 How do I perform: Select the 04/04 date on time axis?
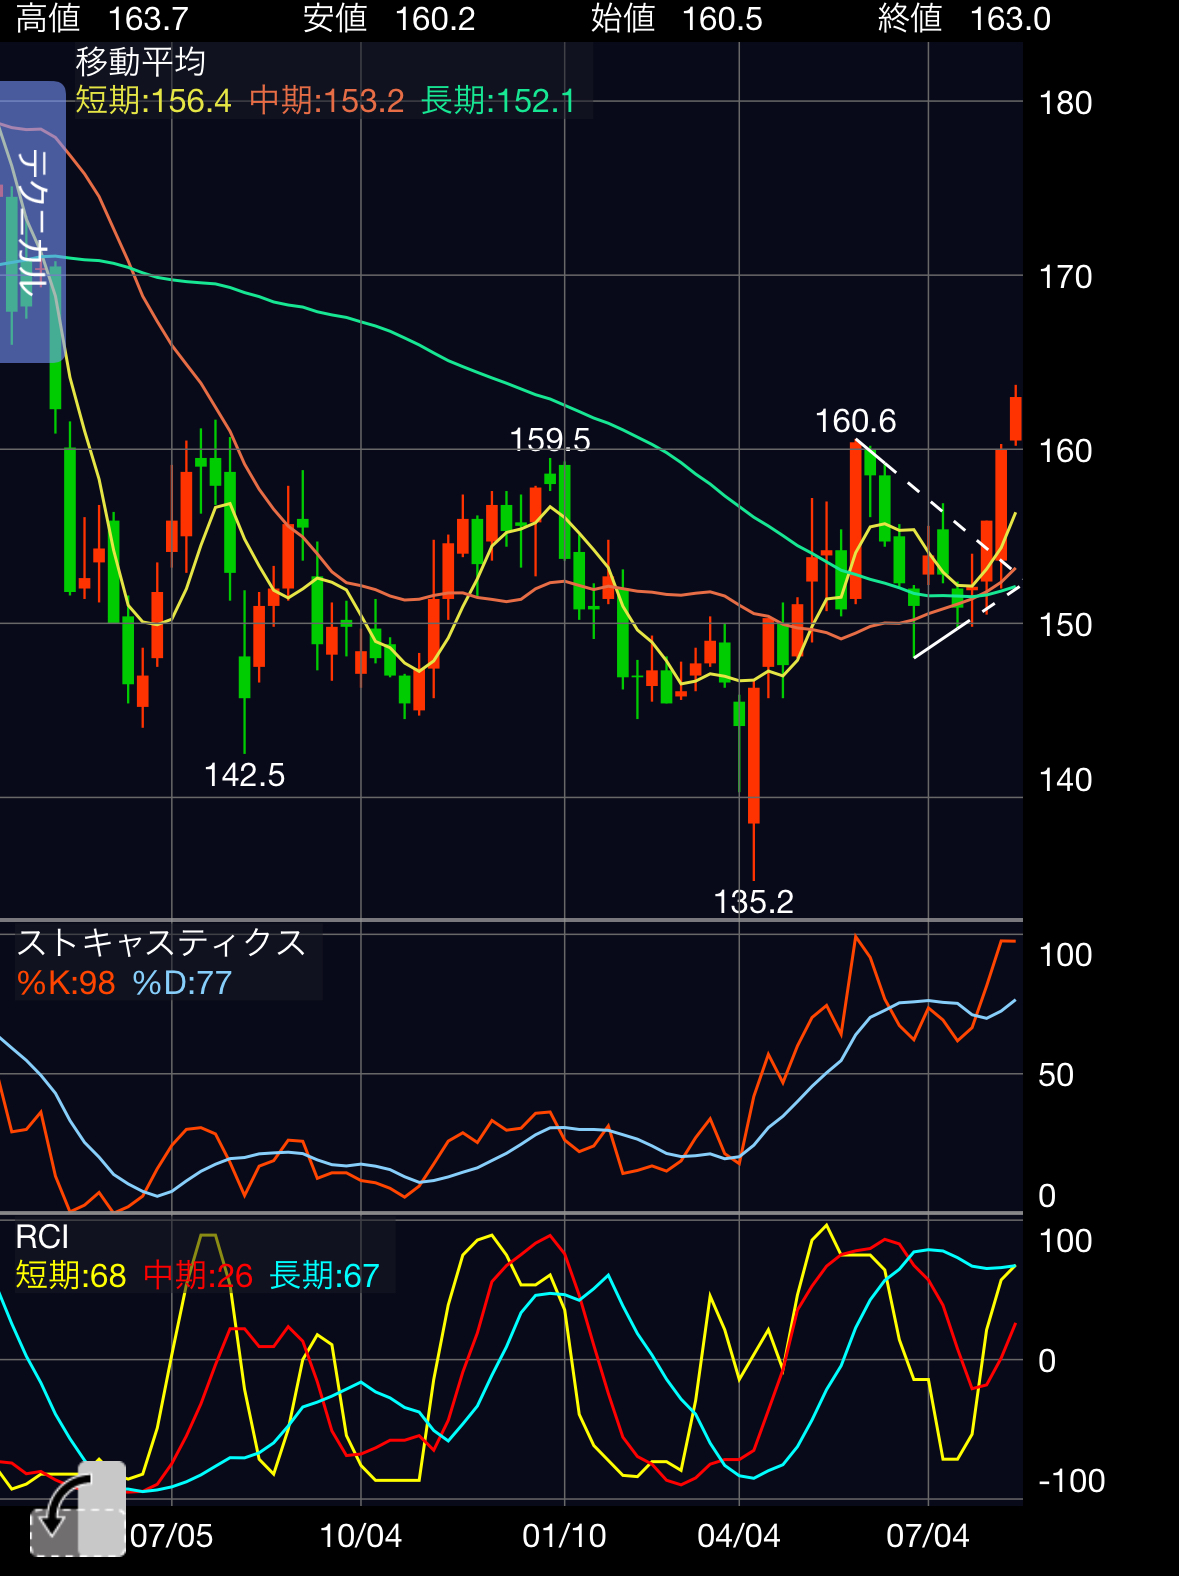pyautogui.click(x=738, y=1536)
